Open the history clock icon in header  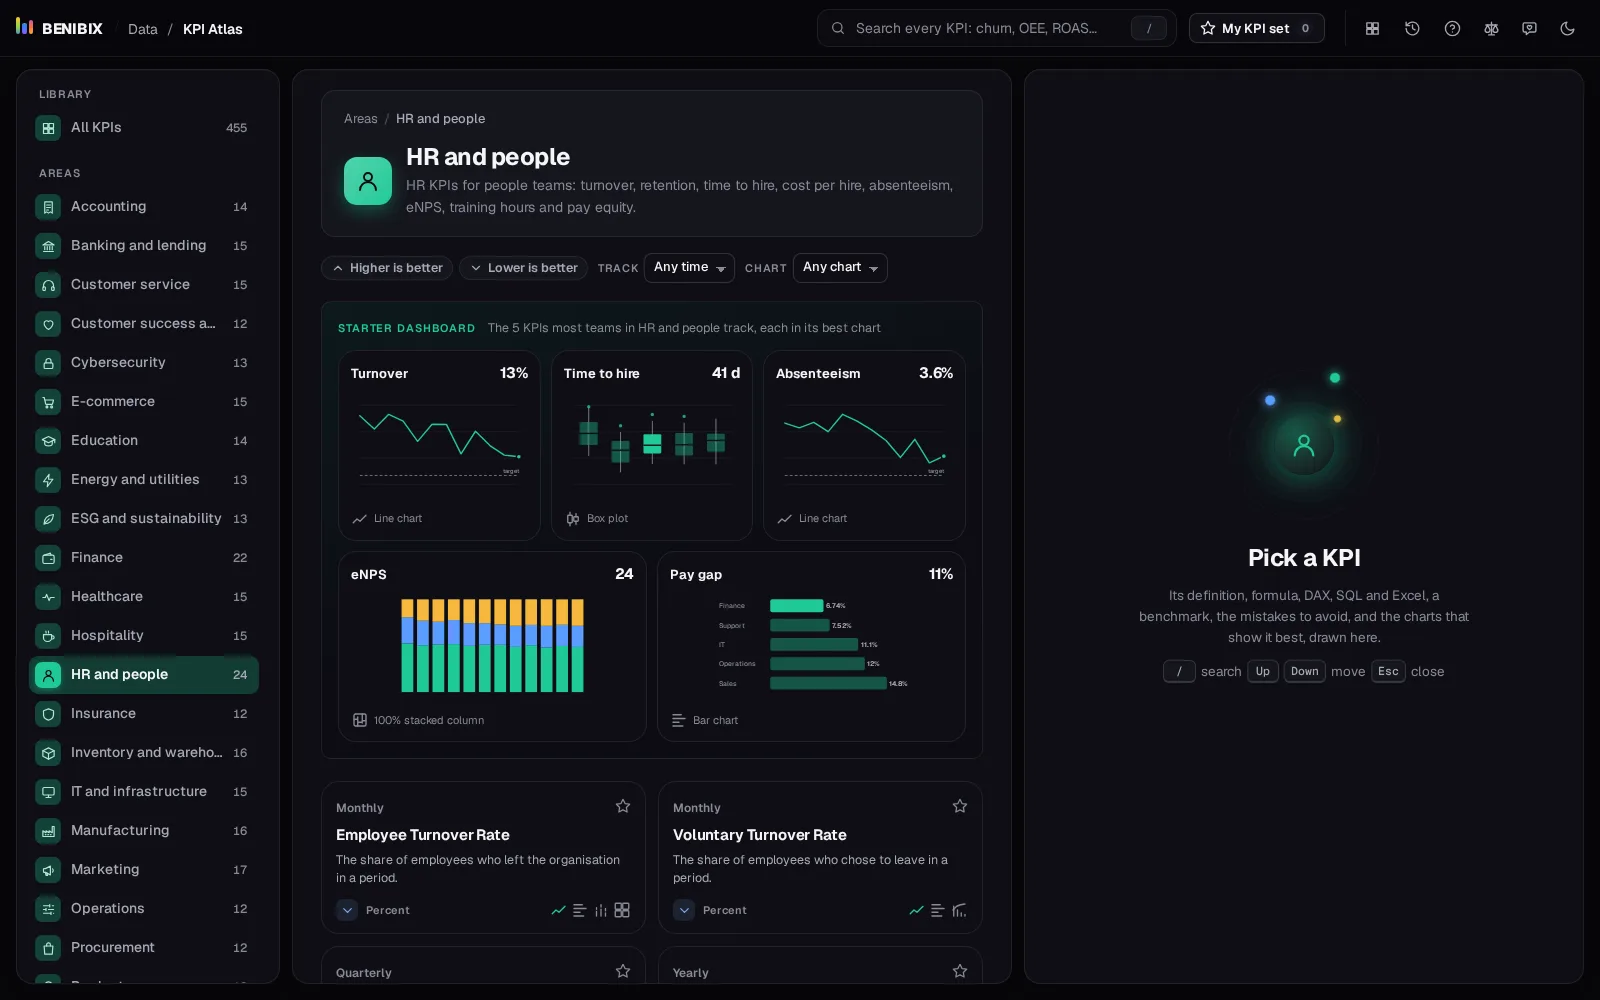pos(1412,28)
